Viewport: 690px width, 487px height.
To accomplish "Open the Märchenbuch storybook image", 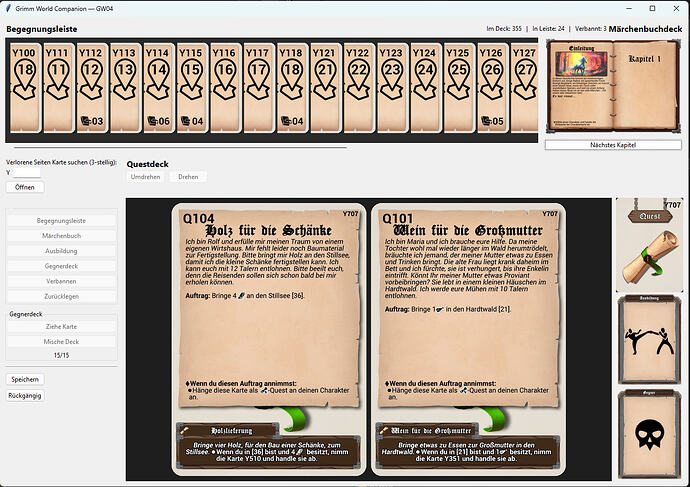I will (x=613, y=86).
